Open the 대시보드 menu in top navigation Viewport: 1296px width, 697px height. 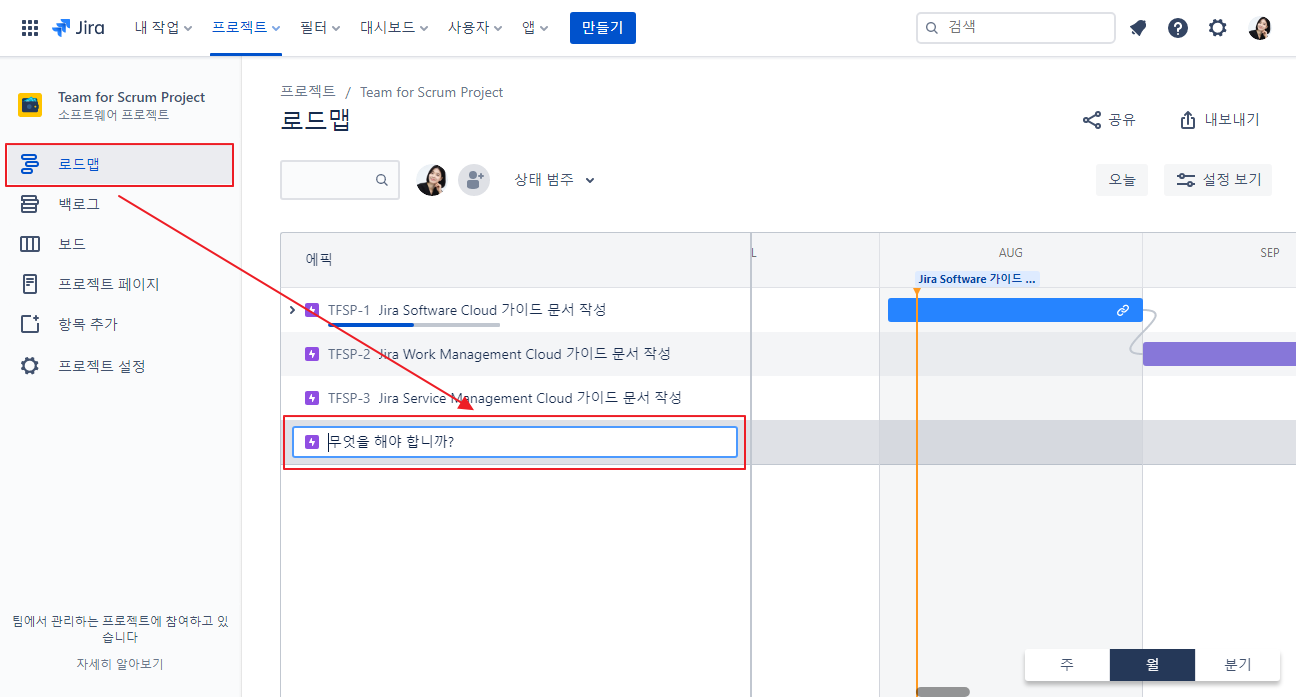coord(394,28)
